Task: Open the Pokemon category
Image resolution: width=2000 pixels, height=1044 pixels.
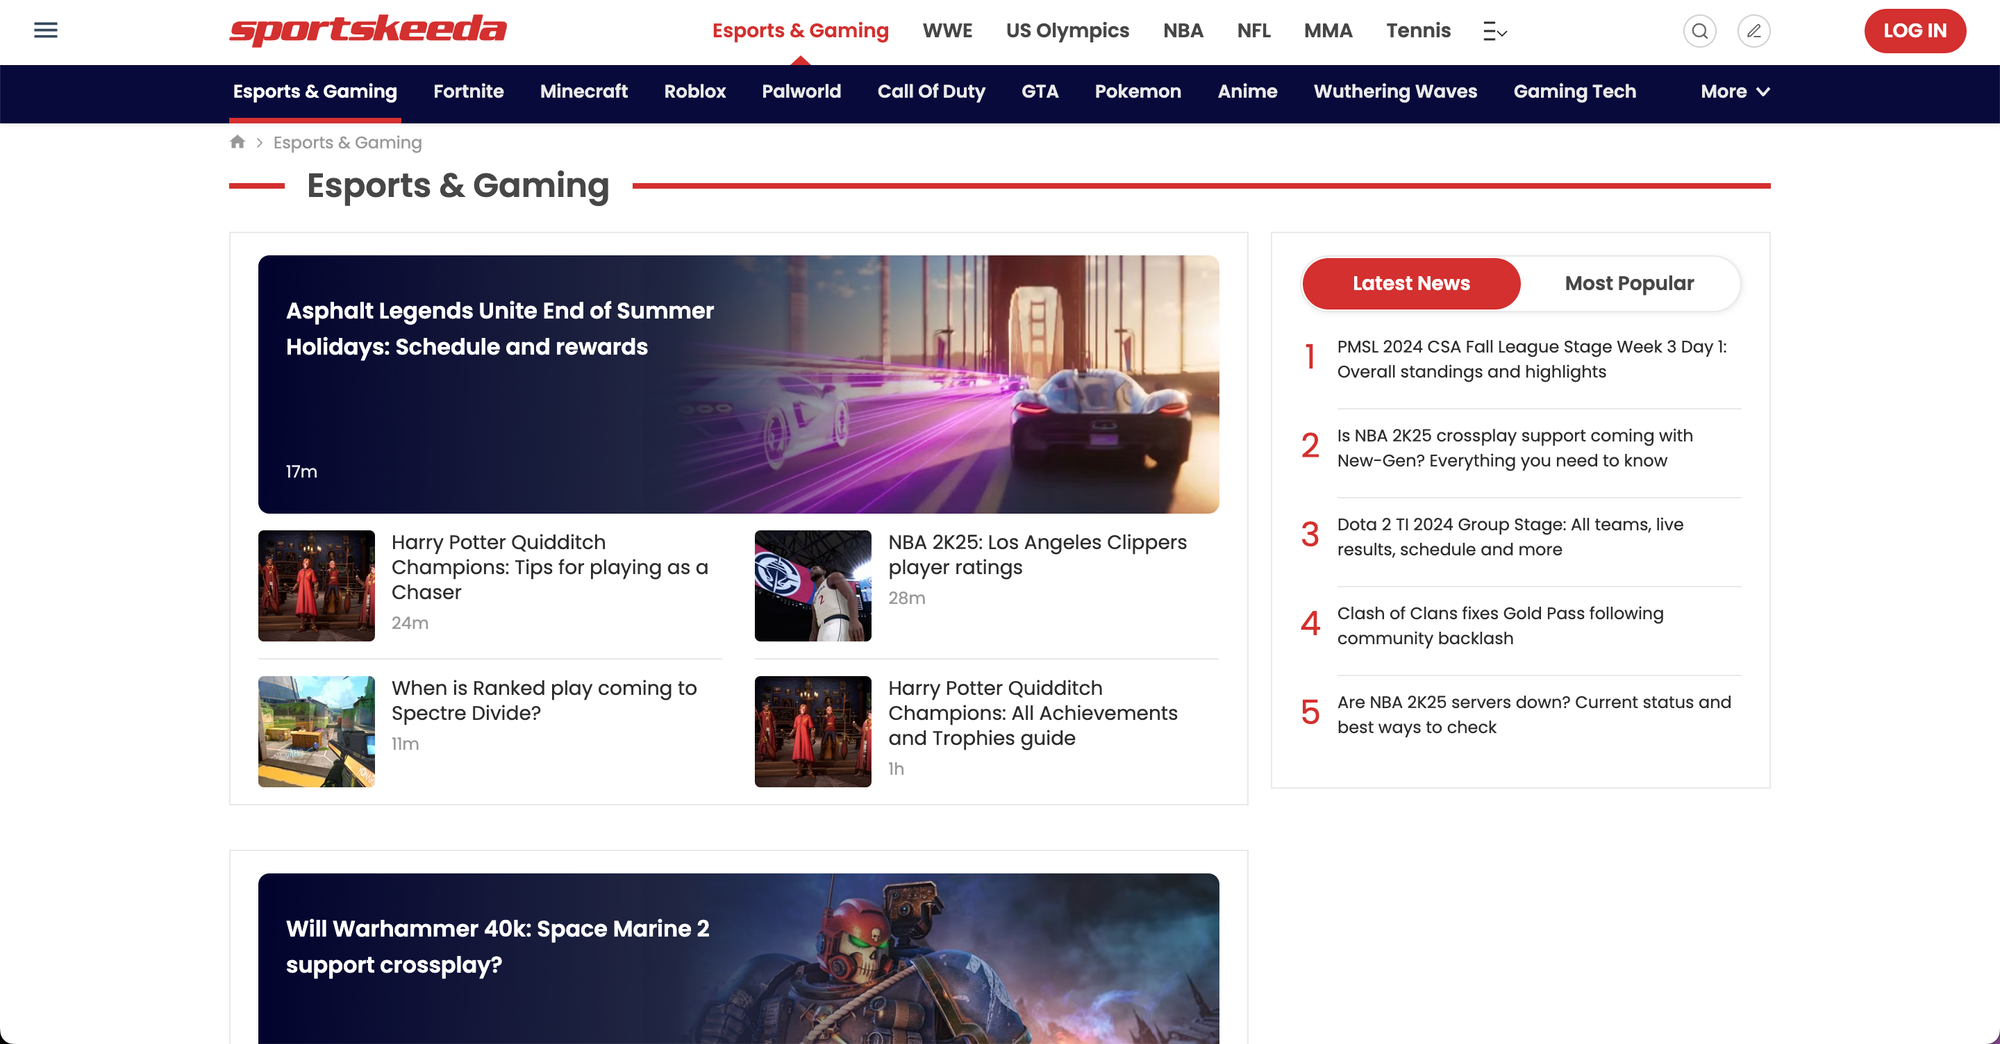Action: tap(1138, 91)
